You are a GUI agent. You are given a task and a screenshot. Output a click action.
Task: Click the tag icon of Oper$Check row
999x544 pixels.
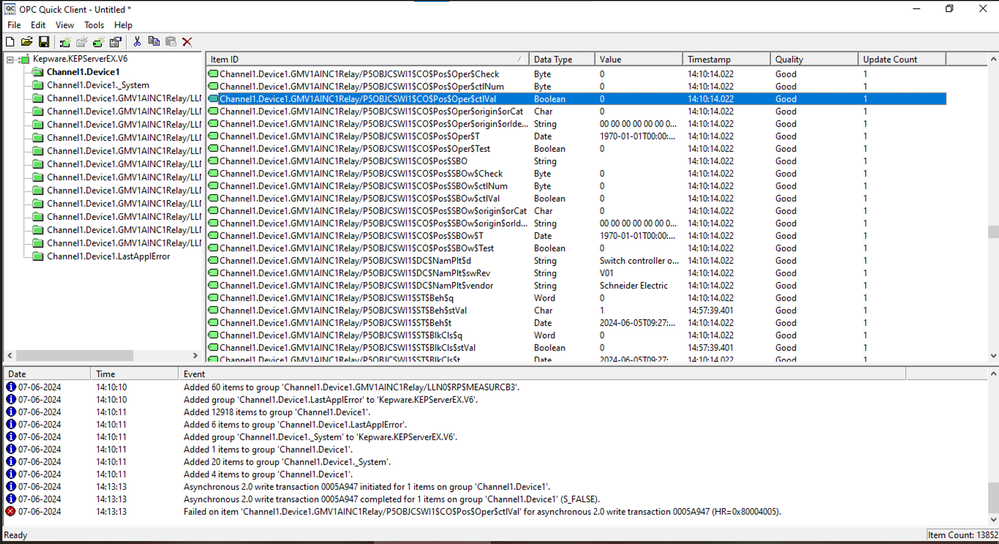(213, 74)
